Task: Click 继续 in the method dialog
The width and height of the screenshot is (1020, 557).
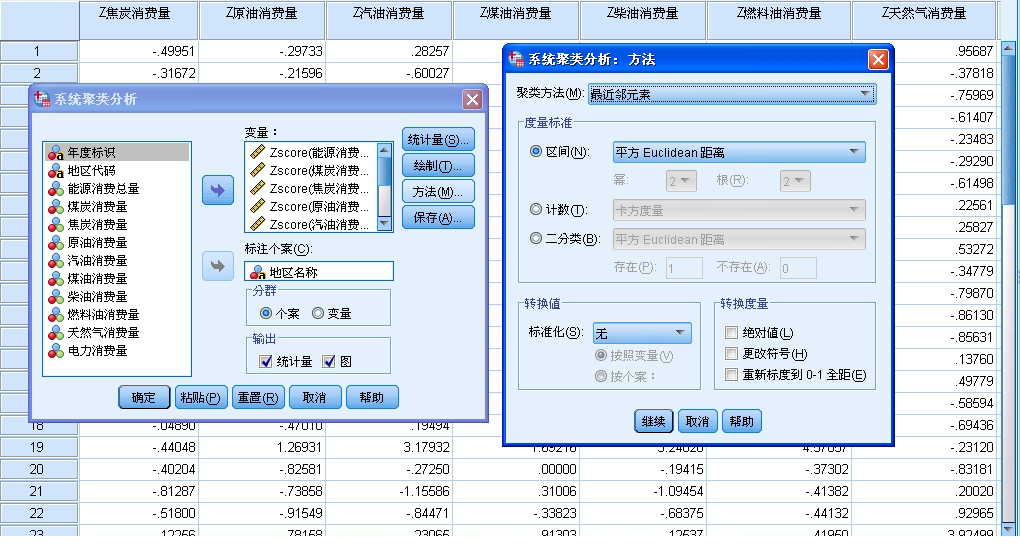Action: pos(653,422)
